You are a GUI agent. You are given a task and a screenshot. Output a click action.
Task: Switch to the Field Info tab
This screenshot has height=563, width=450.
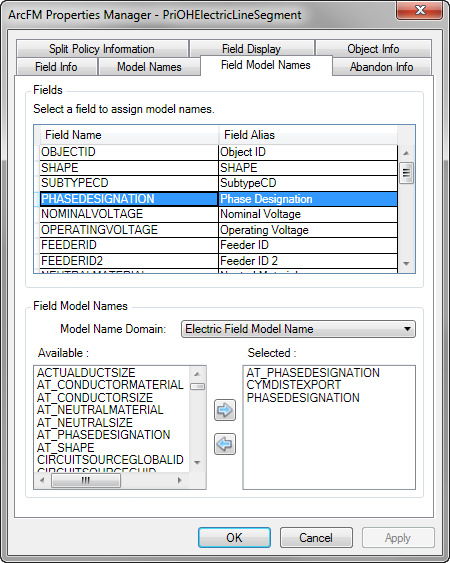[x=56, y=67]
